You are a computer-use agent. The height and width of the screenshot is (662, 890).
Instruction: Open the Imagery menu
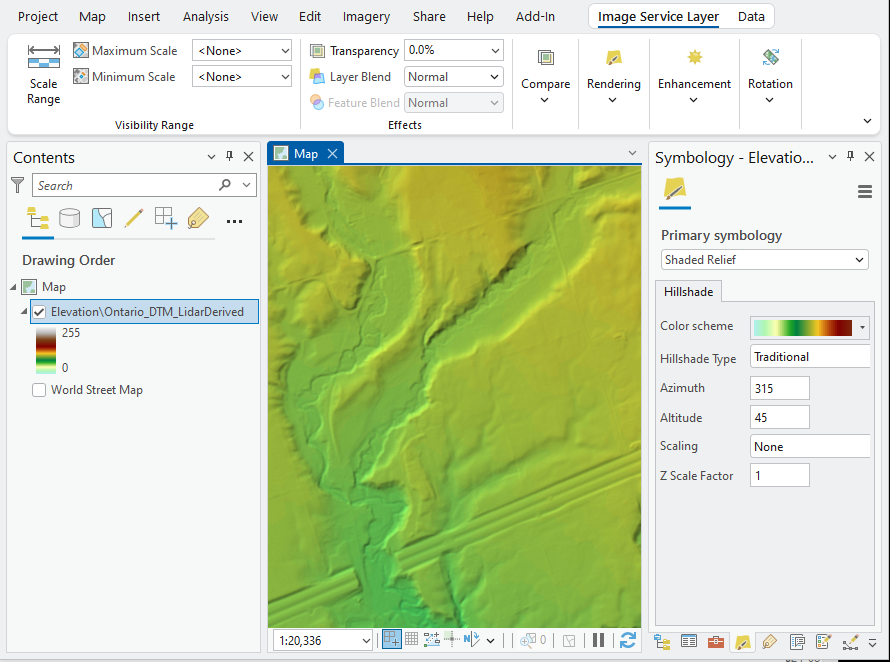tap(366, 16)
